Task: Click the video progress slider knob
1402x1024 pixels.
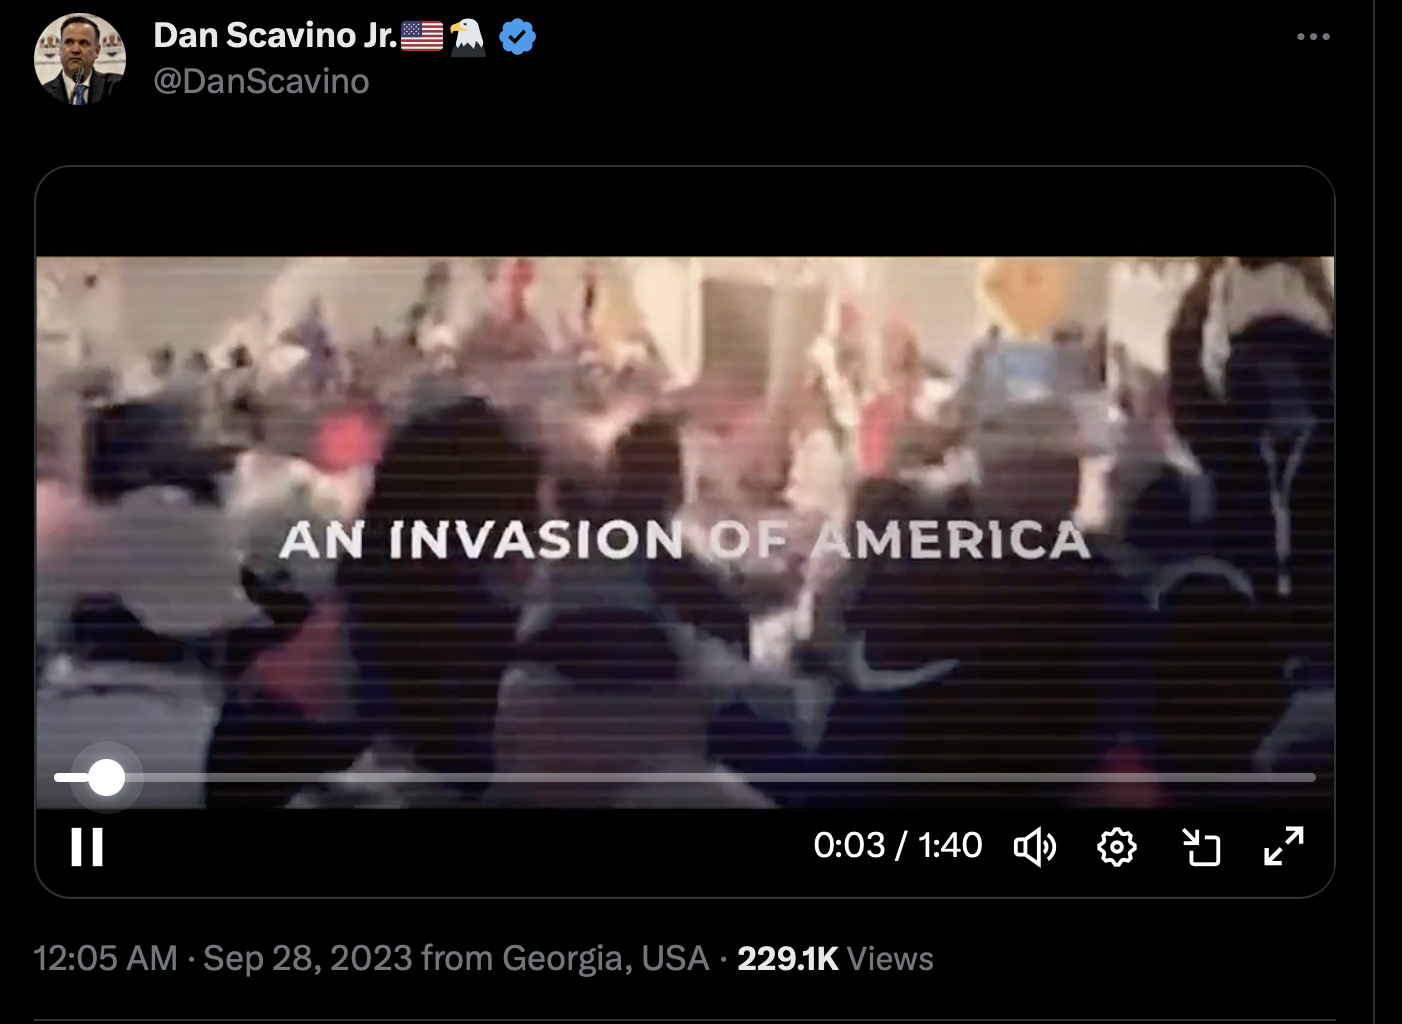Action: coord(106,777)
